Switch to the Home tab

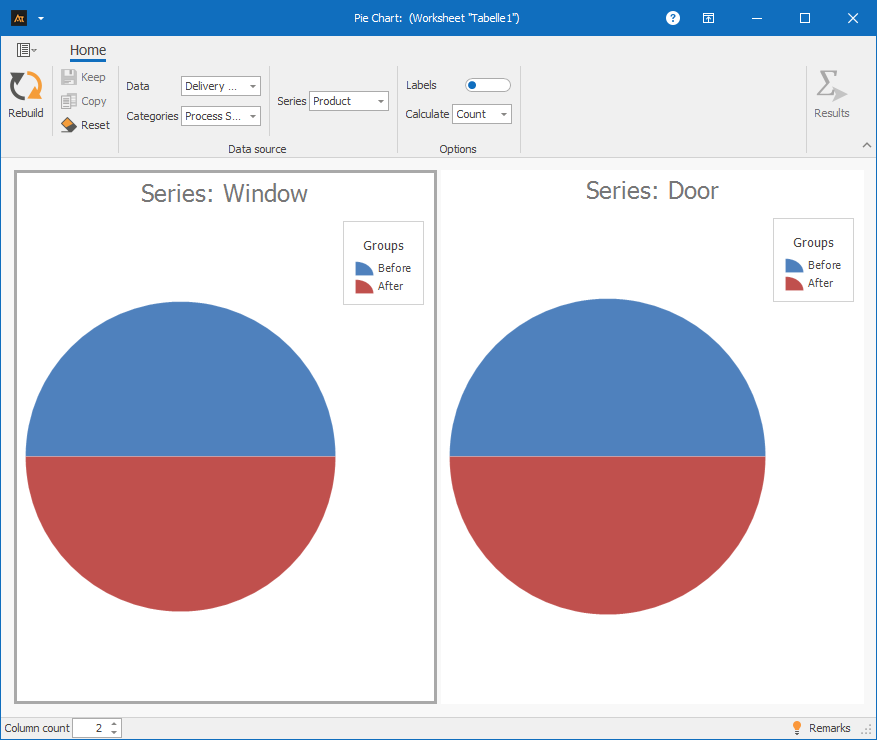point(88,50)
